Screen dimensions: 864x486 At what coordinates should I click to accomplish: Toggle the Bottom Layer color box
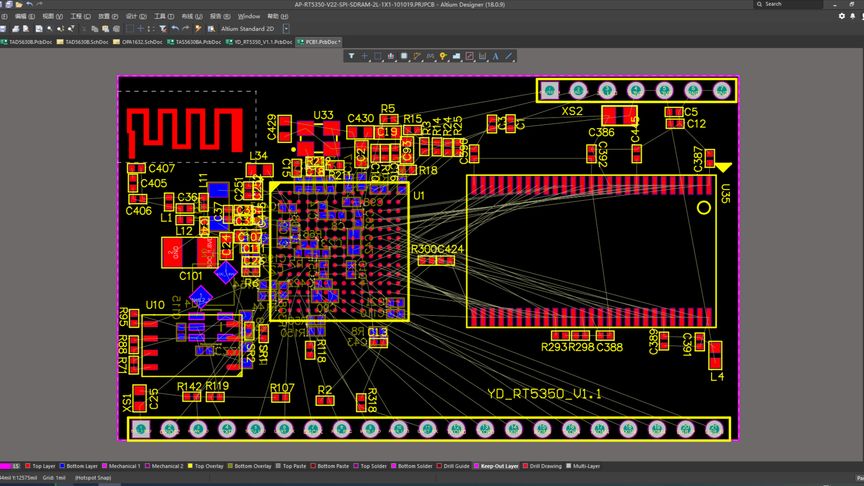pos(62,466)
